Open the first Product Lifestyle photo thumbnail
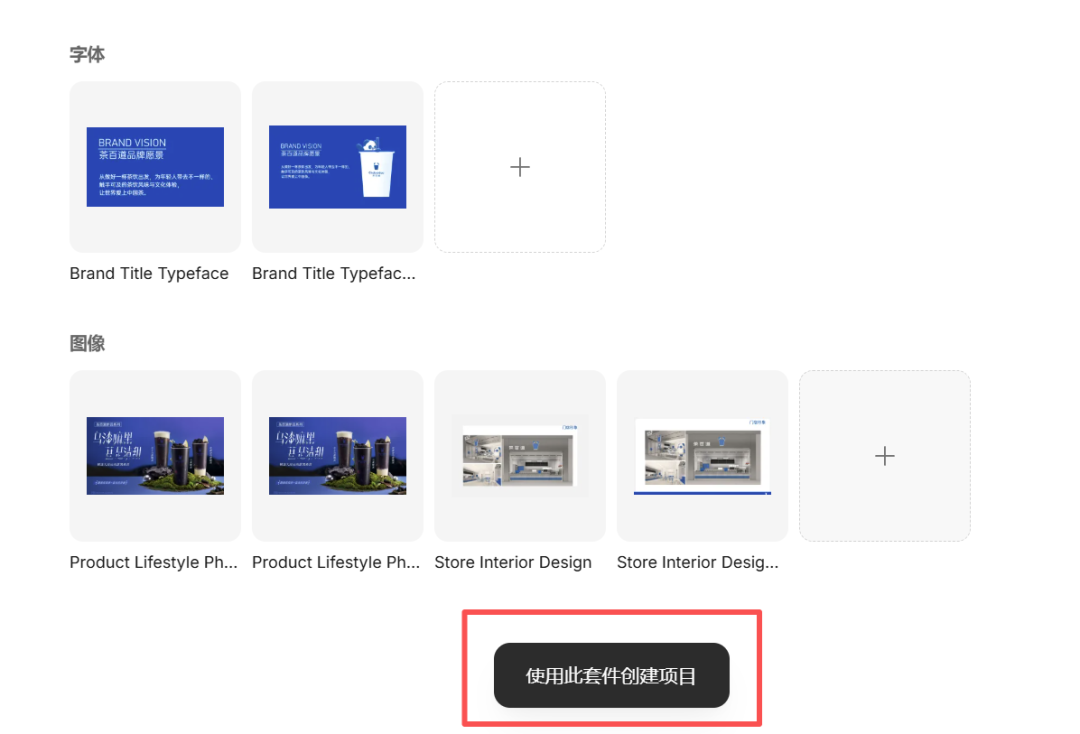1080x734 pixels. pos(155,456)
